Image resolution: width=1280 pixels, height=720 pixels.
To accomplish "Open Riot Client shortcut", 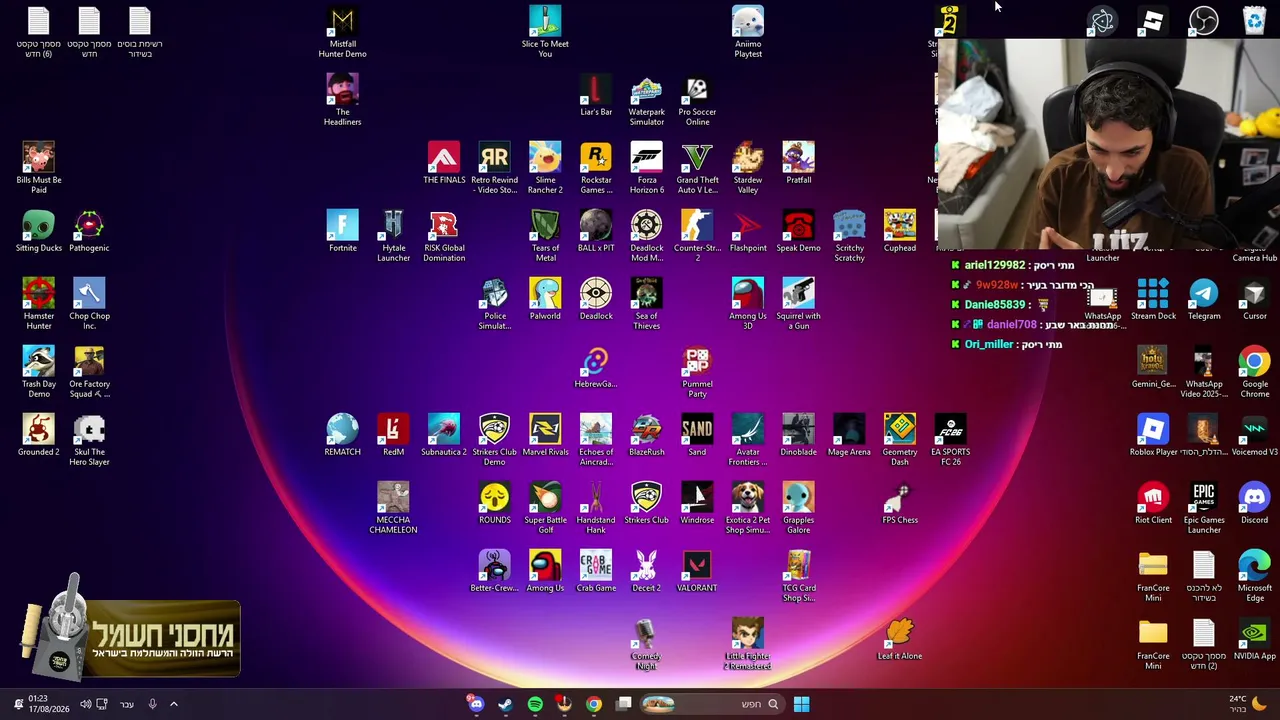I will (1153, 504).
